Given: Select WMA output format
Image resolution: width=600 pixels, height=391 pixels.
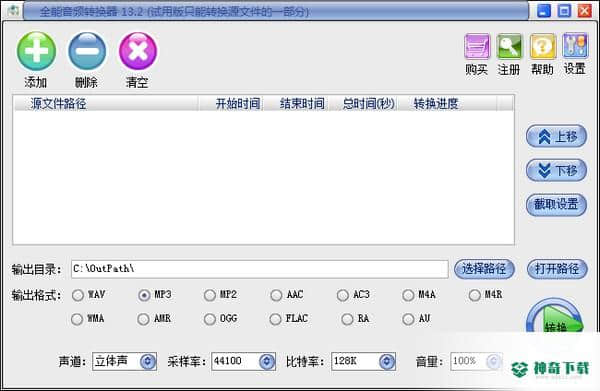Looking at the screenshot, I should [x=77, y=319].
